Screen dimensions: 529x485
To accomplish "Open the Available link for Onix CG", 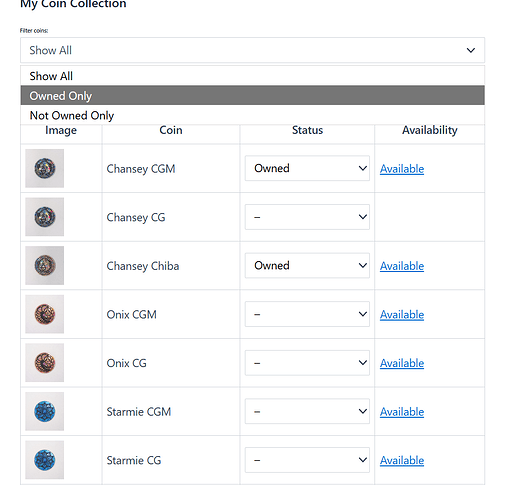I will coord(402,363).
